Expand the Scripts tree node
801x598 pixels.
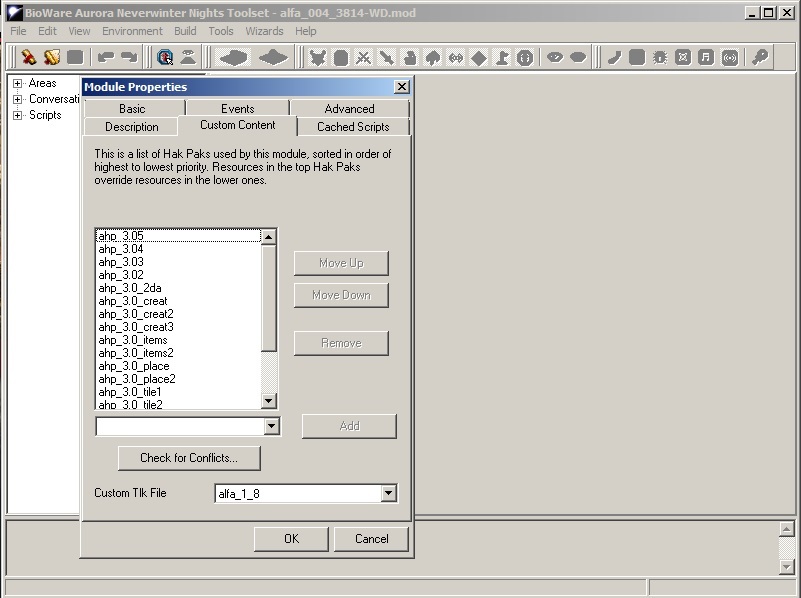click(17, 116)
